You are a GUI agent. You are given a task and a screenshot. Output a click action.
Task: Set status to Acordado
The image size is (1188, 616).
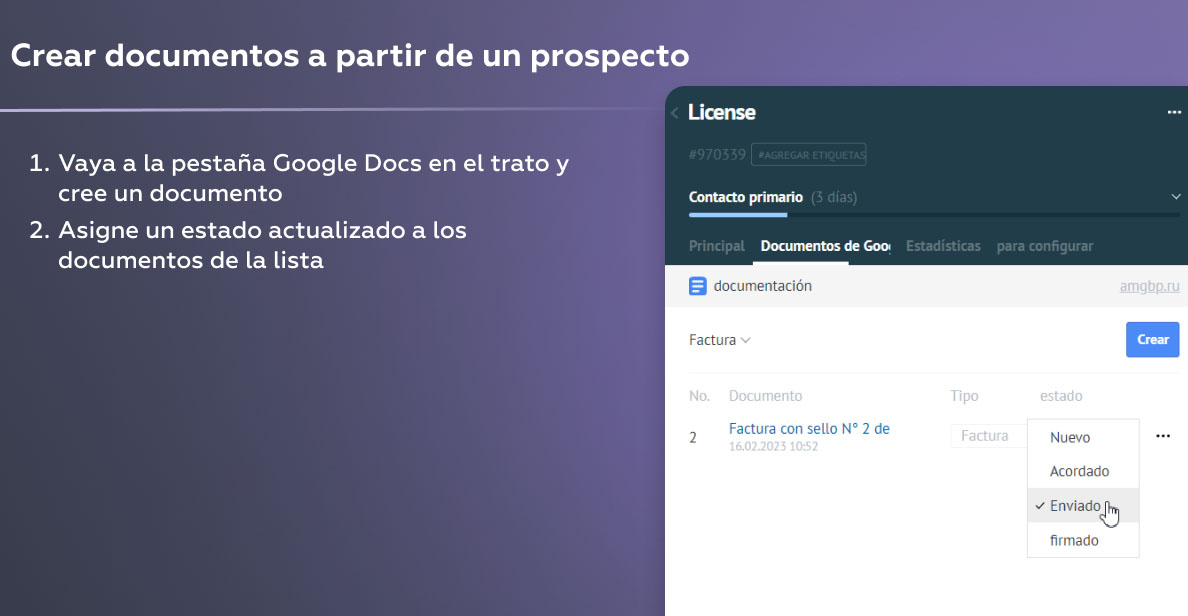coord(1079,471)
